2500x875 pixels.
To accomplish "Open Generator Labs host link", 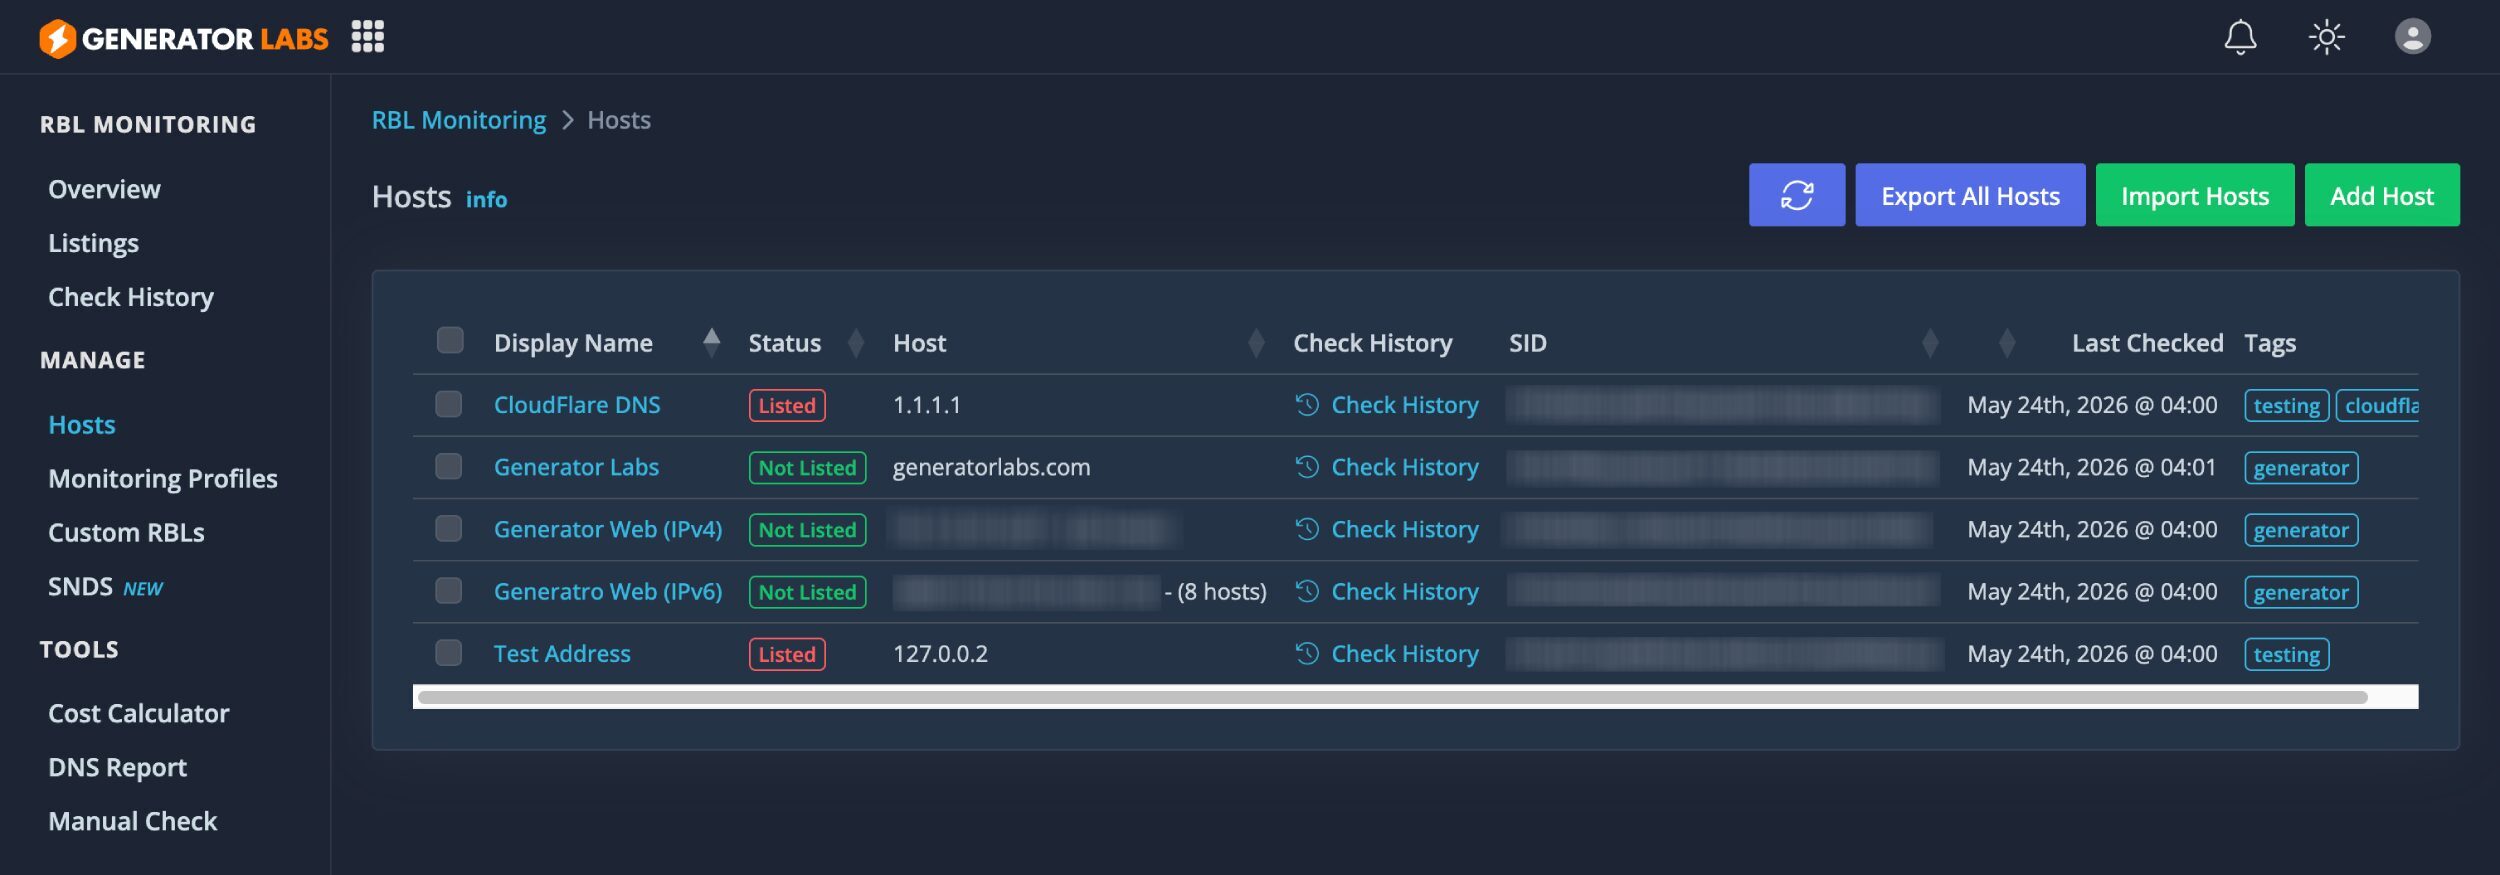I will click(576, 467).
